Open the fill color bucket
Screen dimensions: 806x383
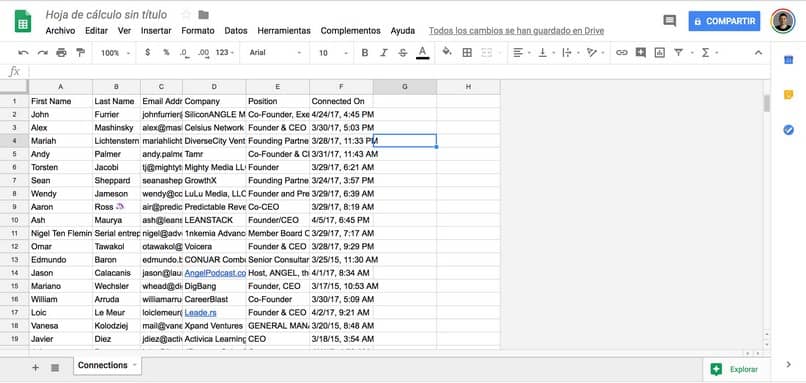(447, 52)
